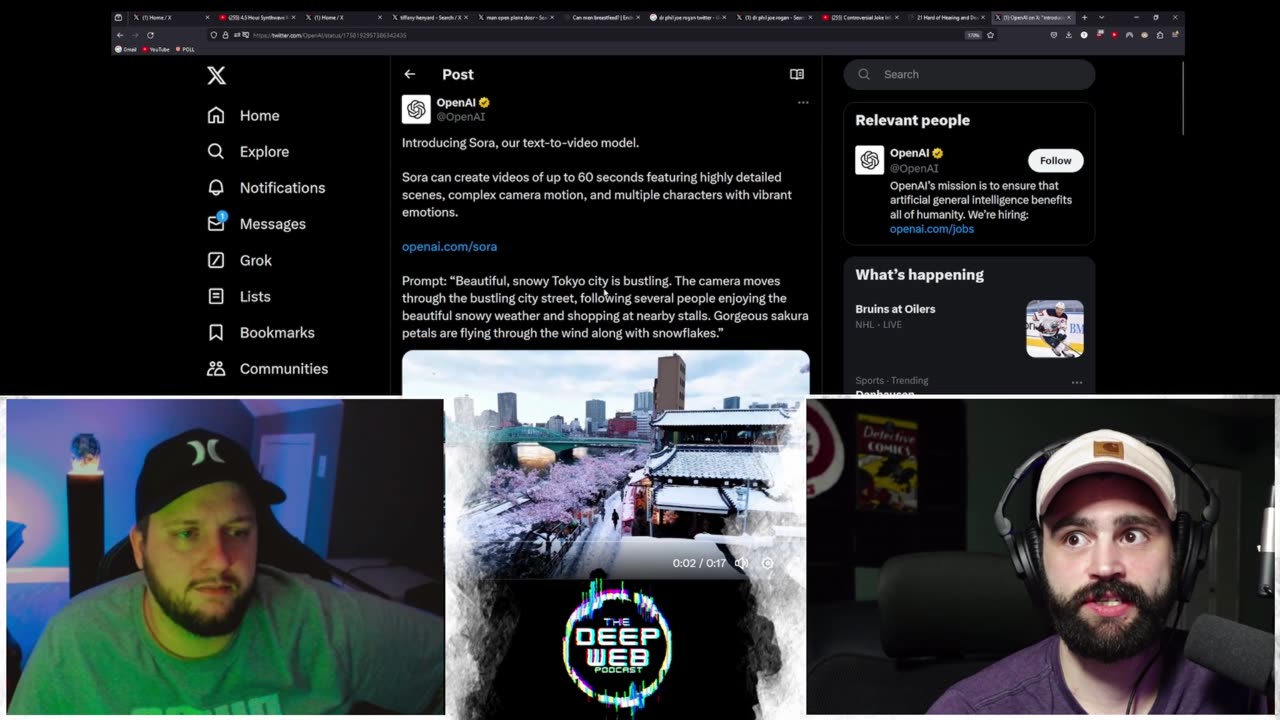This screenshot has width=1280, height=720.
Task: Click the 'Relevant people' heading
Action: 913,120
